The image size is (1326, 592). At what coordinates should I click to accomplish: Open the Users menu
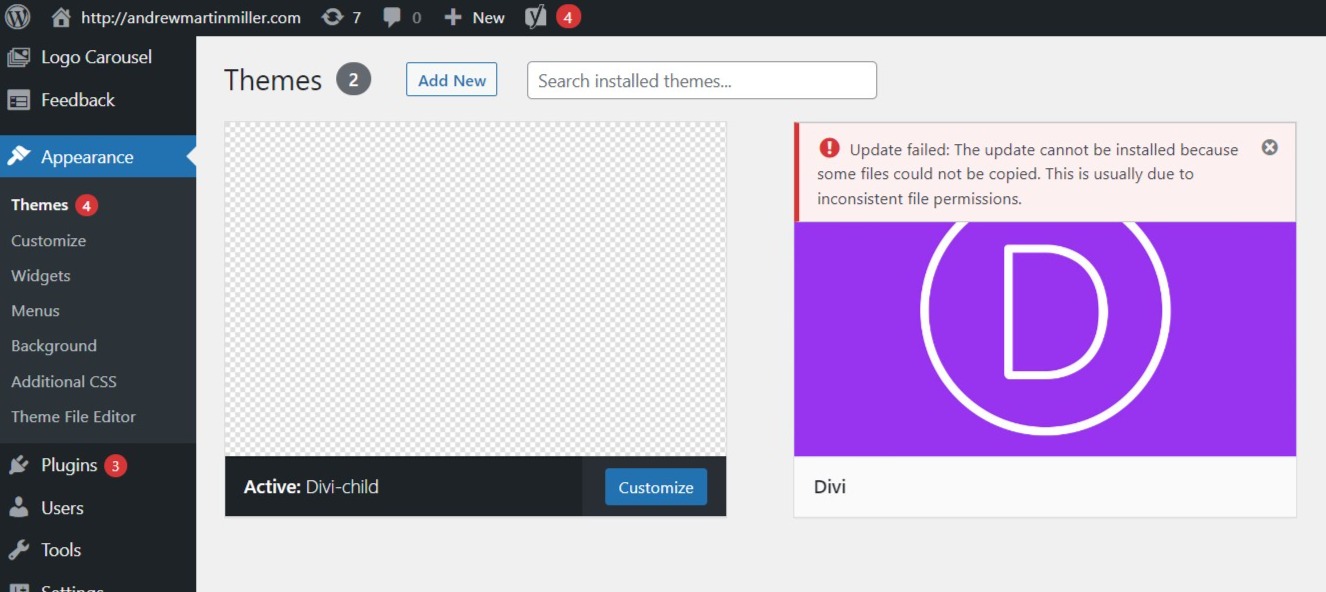coord(62,508)
